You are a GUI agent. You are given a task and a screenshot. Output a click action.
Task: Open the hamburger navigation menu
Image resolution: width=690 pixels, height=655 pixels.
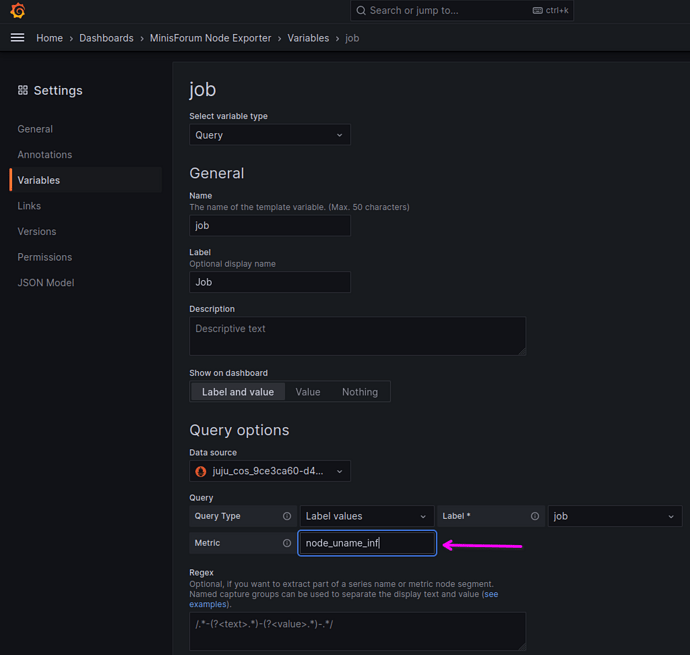point(18,38)
